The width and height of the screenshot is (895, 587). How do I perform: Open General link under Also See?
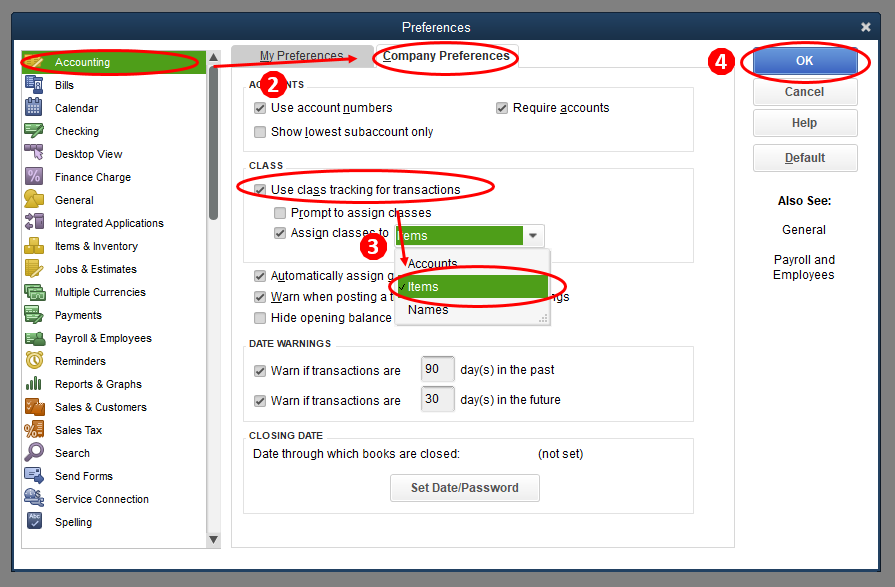804,230
